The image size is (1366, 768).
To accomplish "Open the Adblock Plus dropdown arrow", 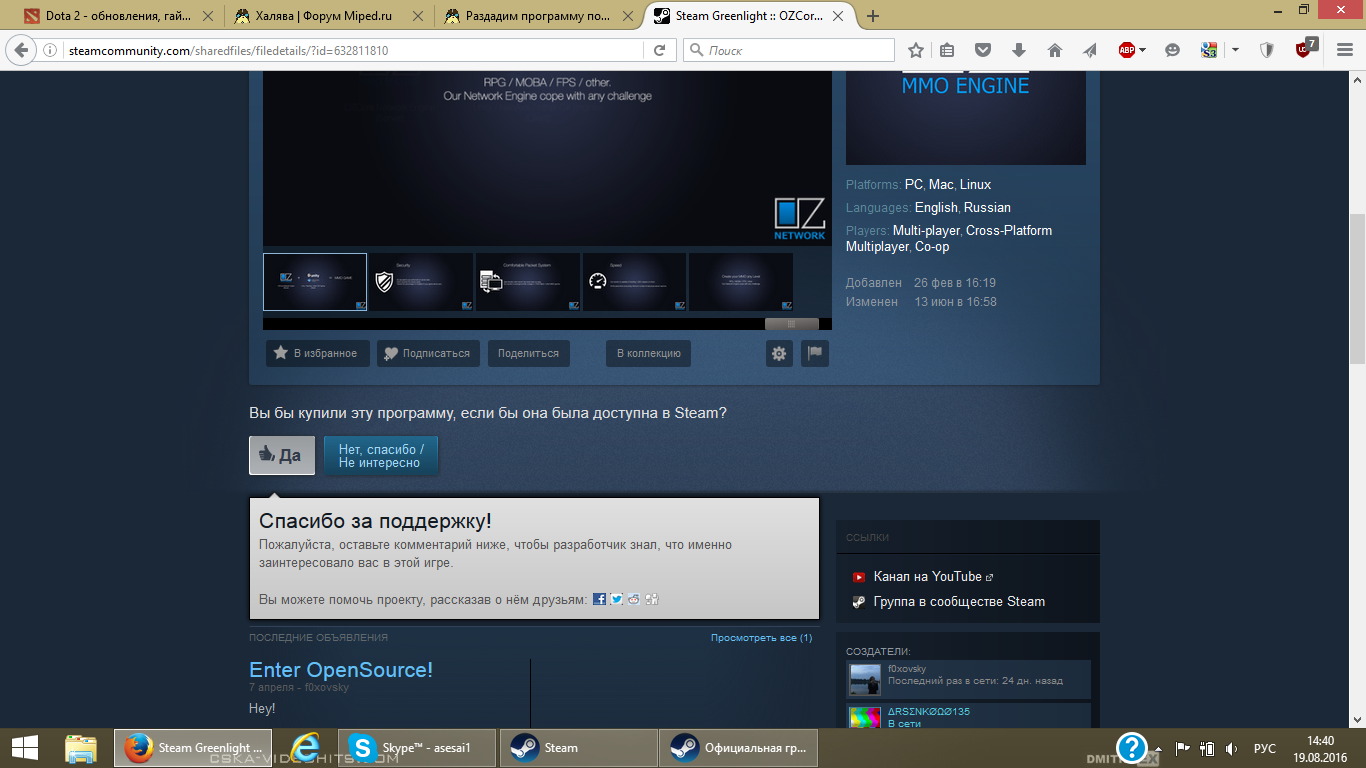I will (1143, 50).
